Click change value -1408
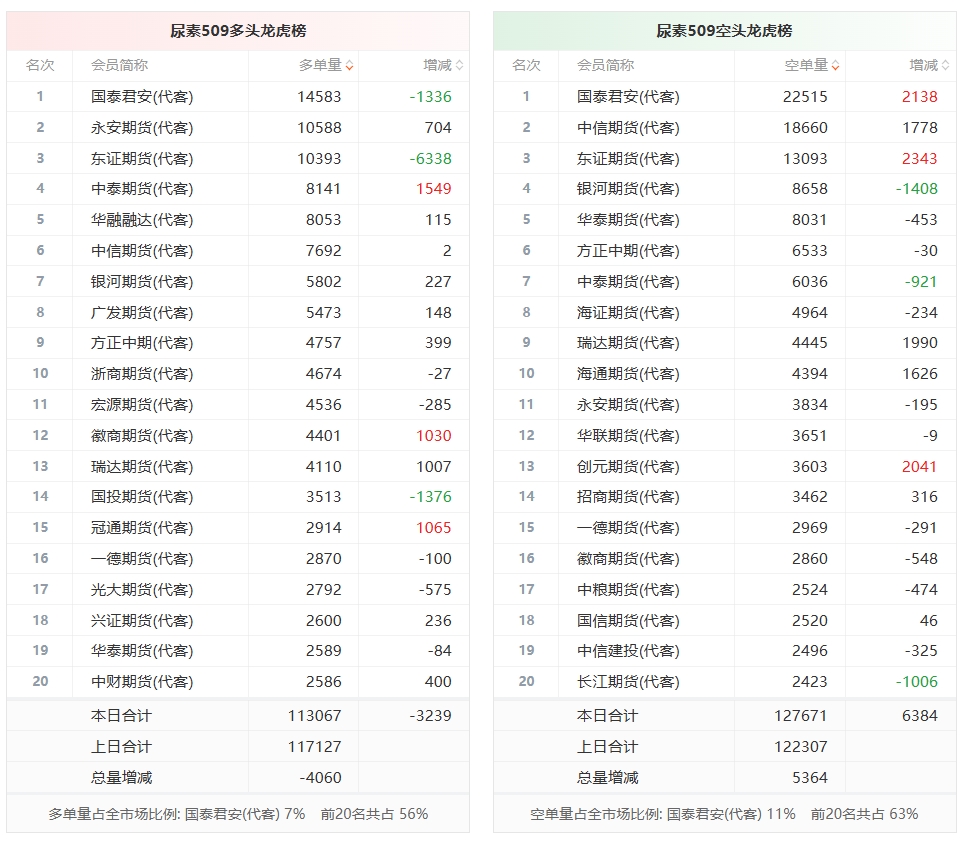Screen dimensions: 967x845 (x=916, y=189)
